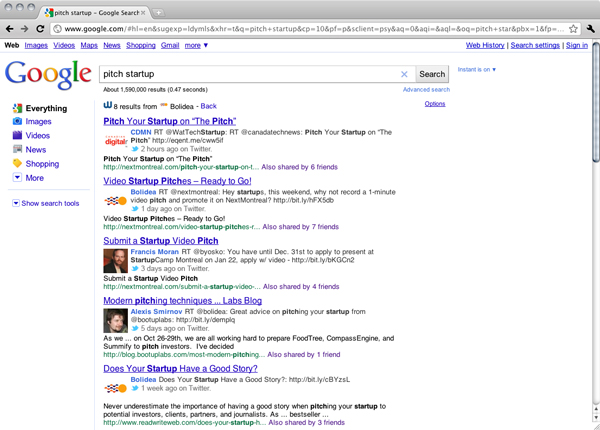
Task: Click the Search button
Action: coord(432,74)
